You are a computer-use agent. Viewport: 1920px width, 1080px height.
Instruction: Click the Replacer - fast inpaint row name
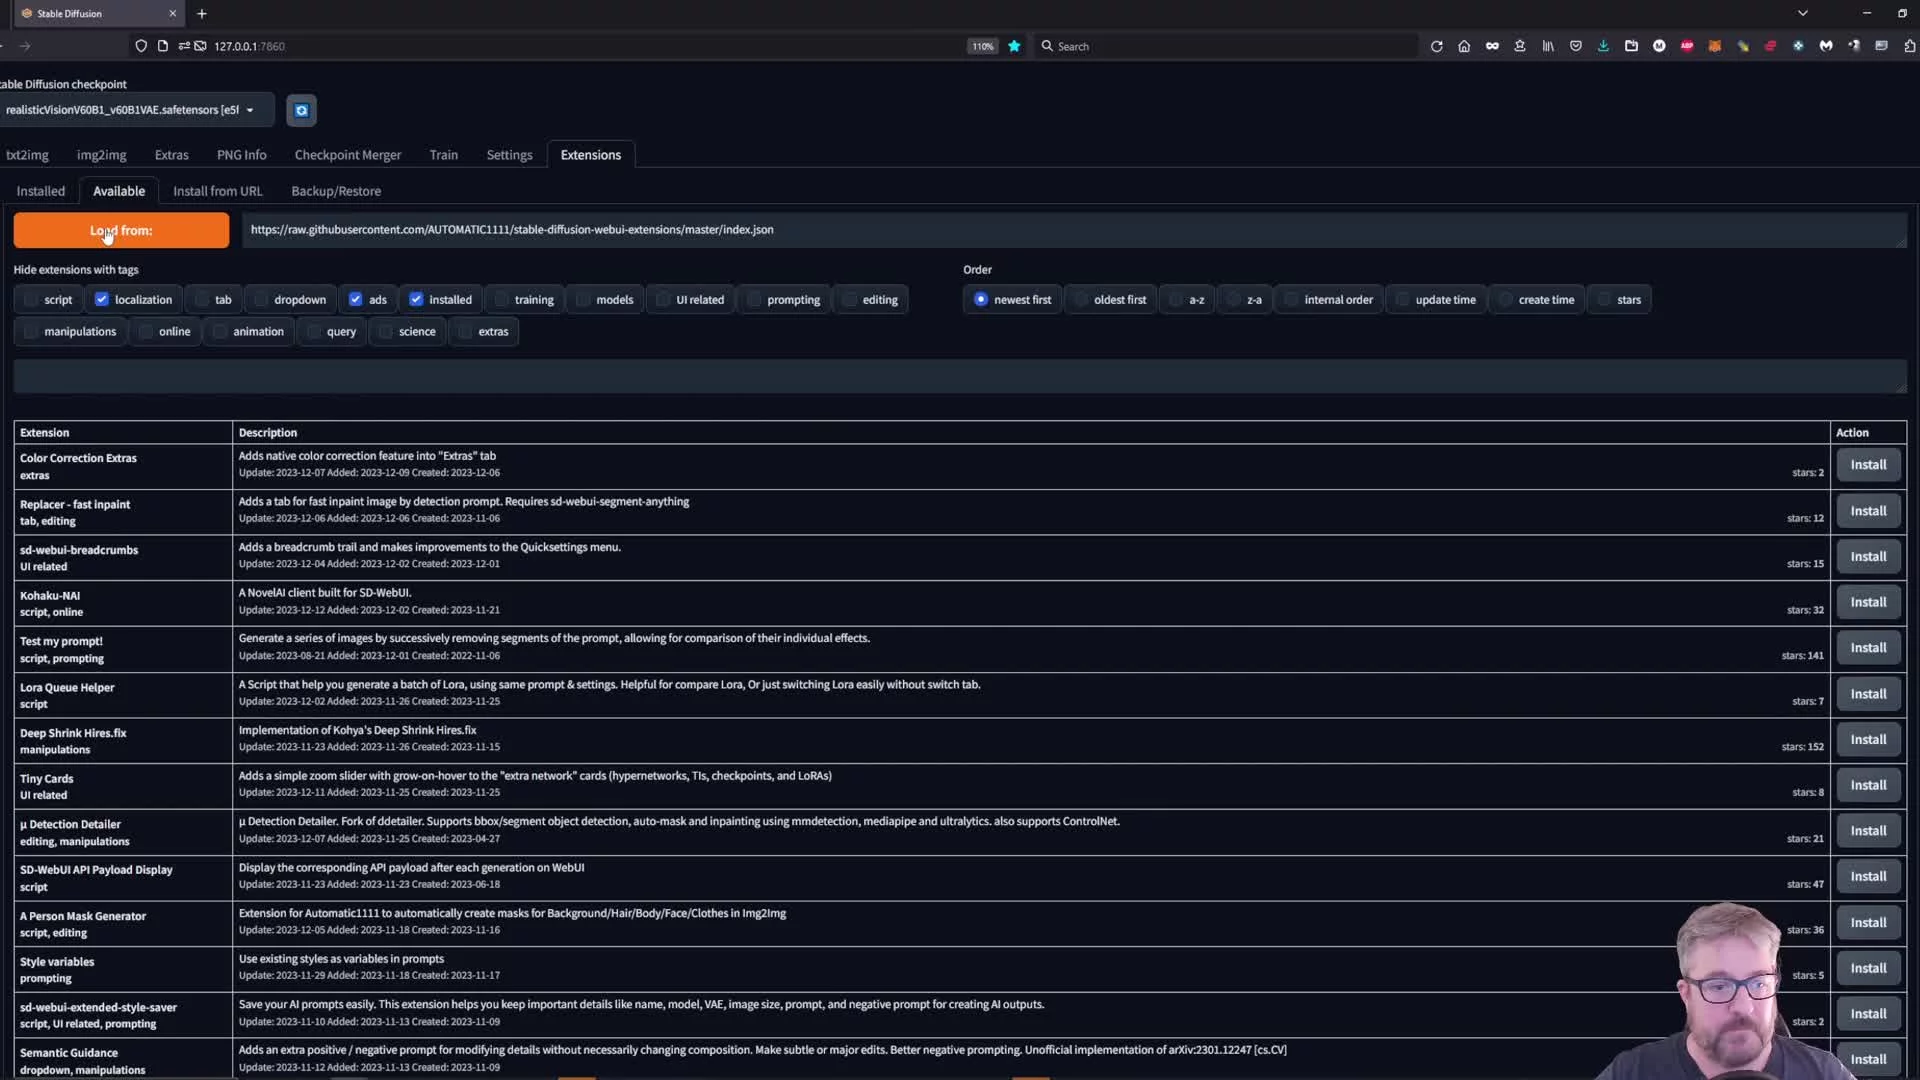tap(75, 504)
